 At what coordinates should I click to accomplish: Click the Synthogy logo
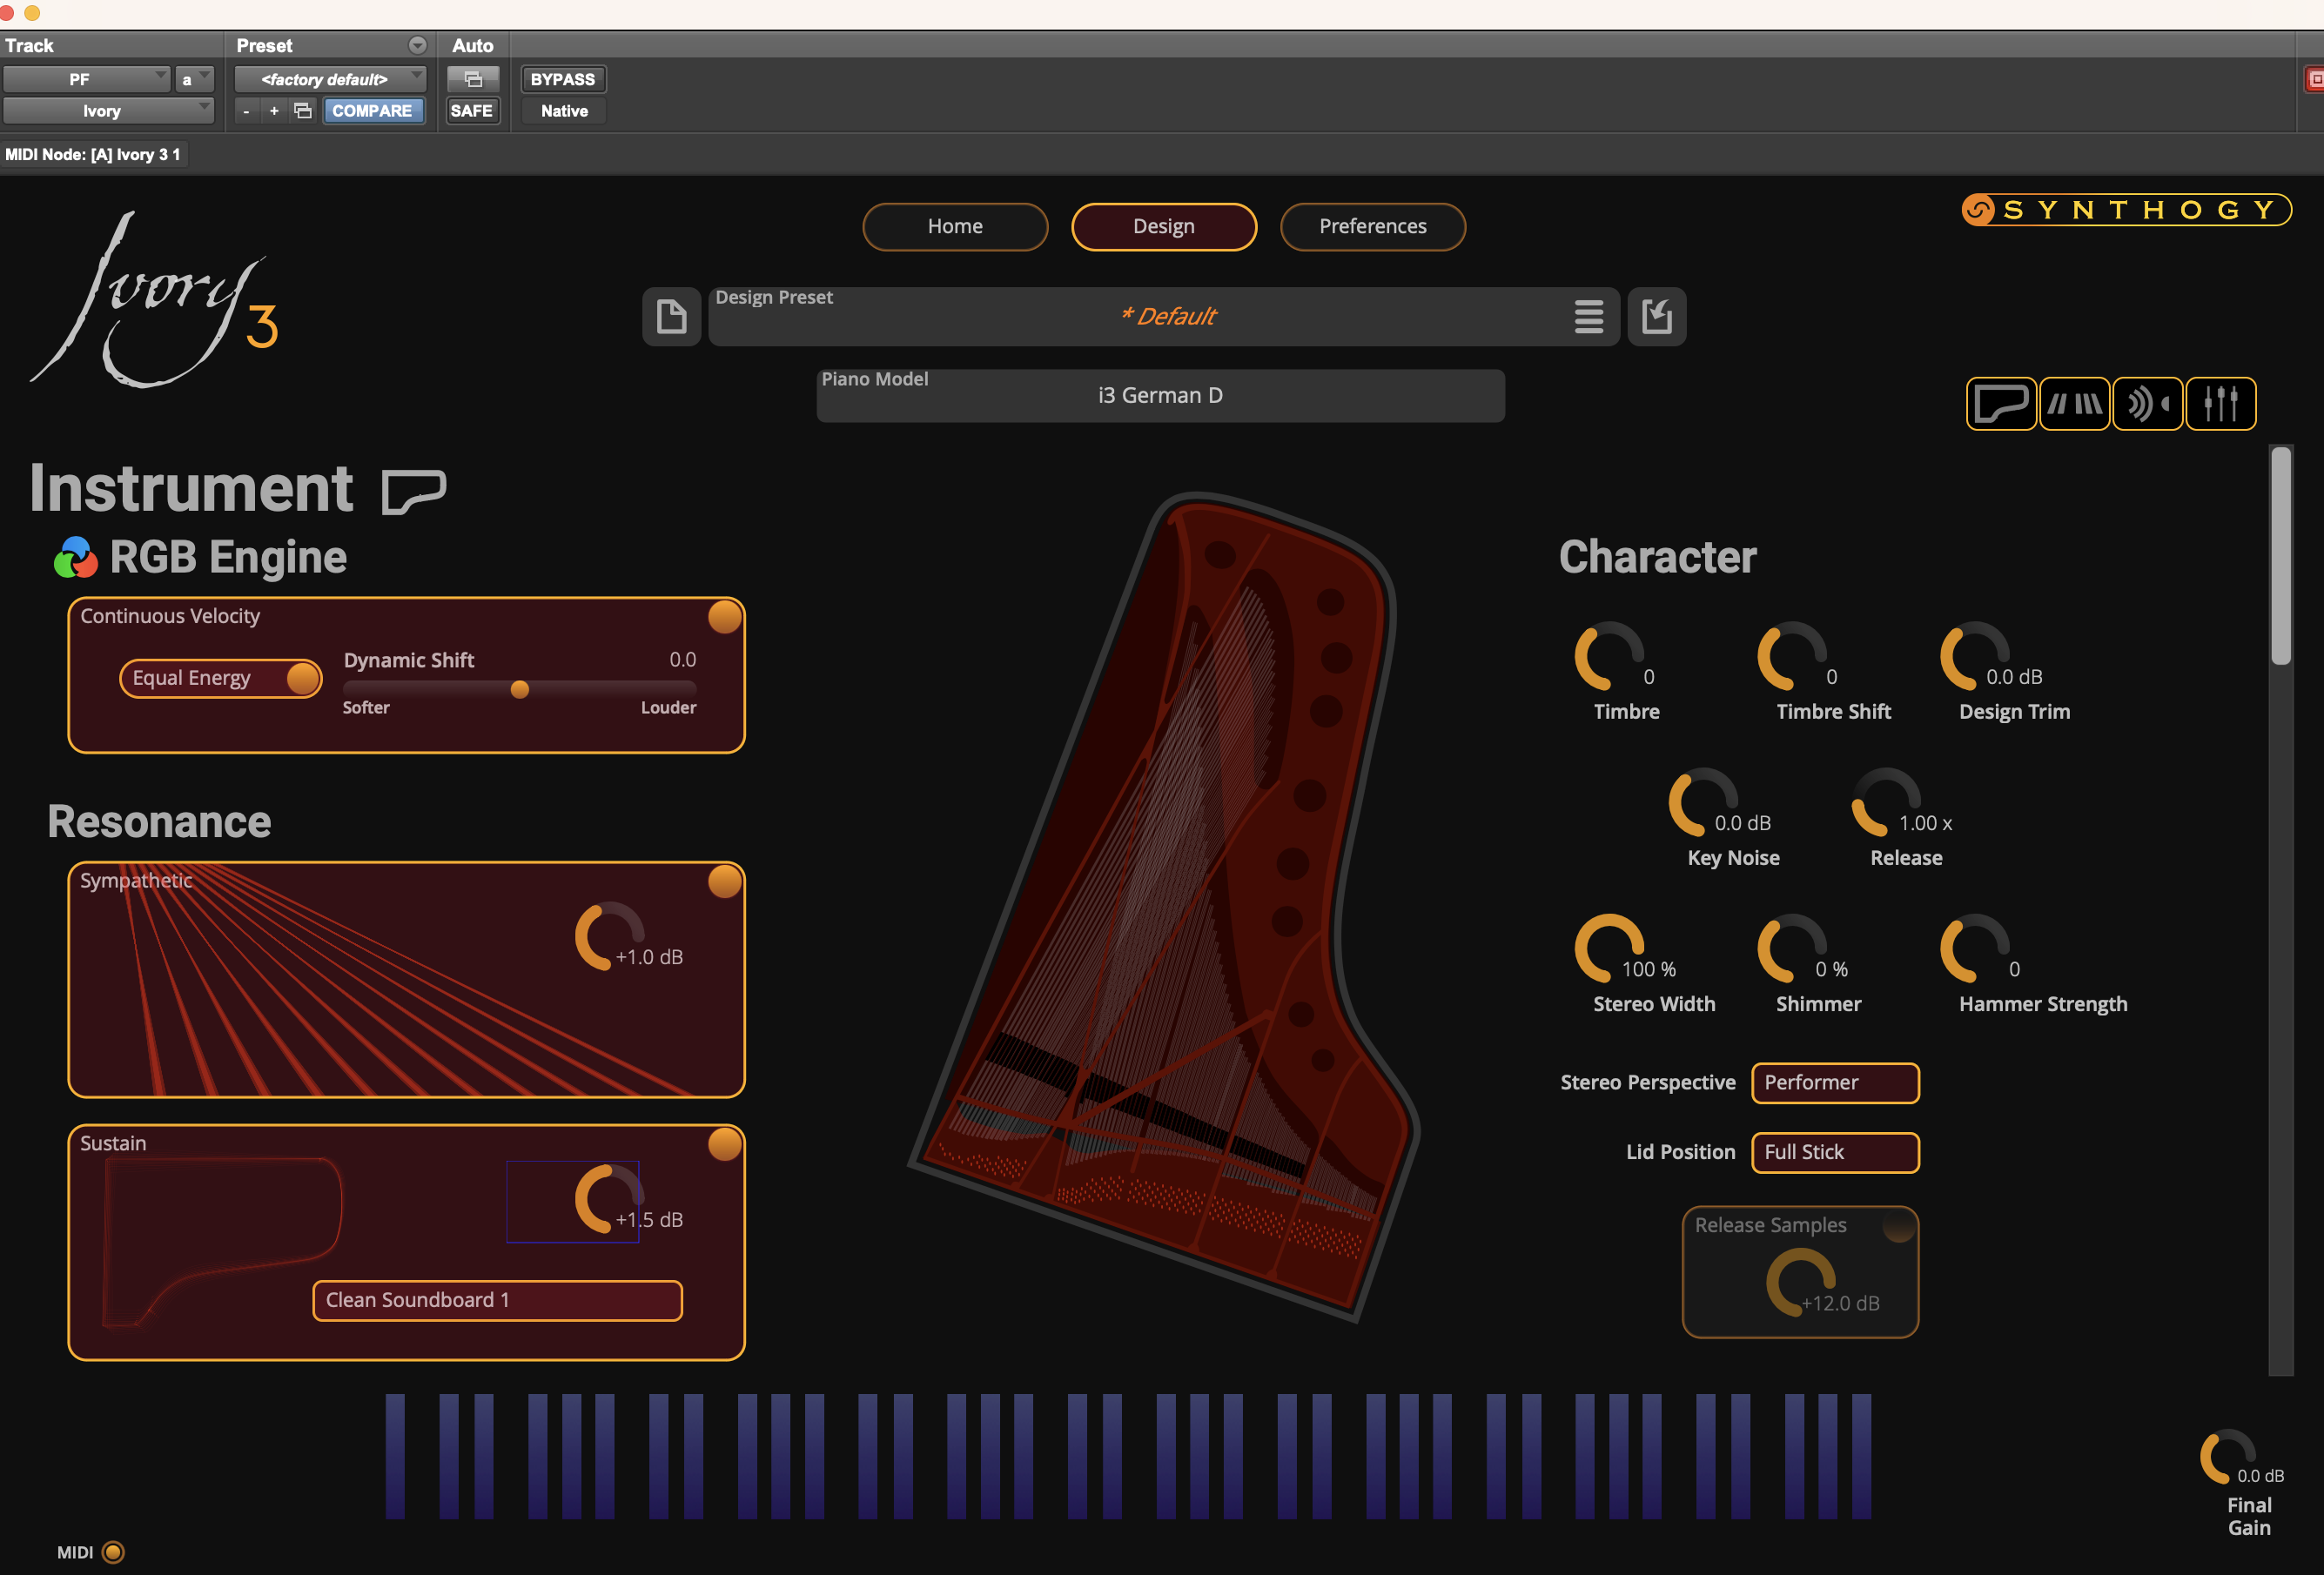pos(2126,210)
